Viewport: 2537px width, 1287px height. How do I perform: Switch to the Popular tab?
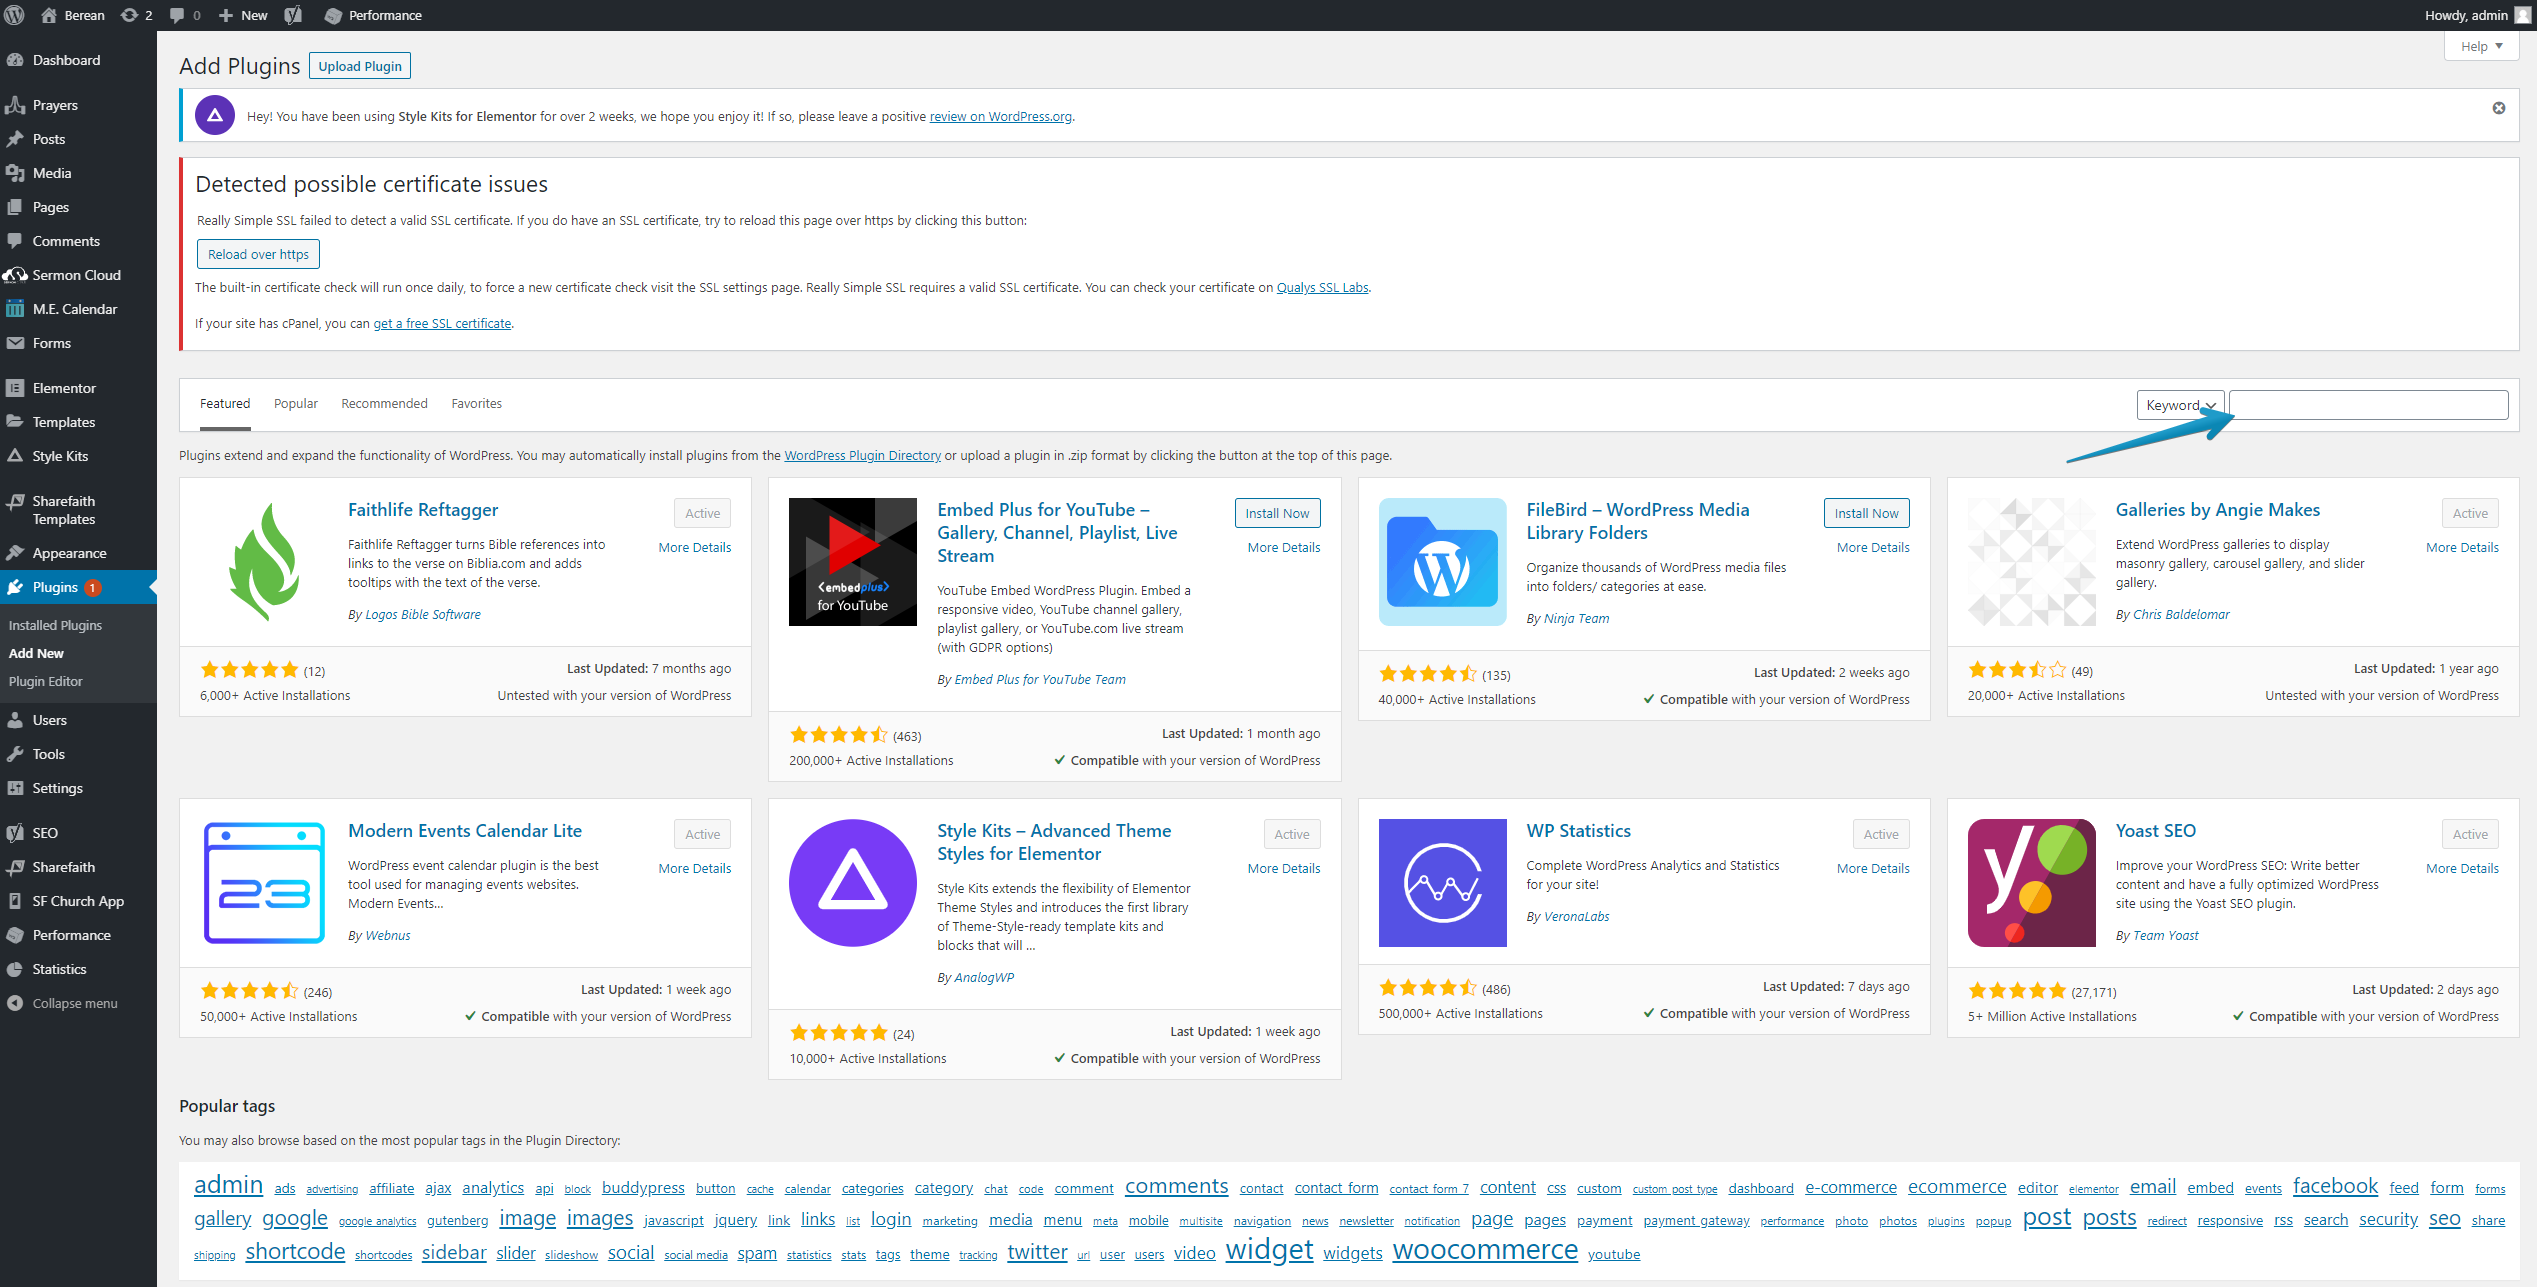[x=296, y=404]
